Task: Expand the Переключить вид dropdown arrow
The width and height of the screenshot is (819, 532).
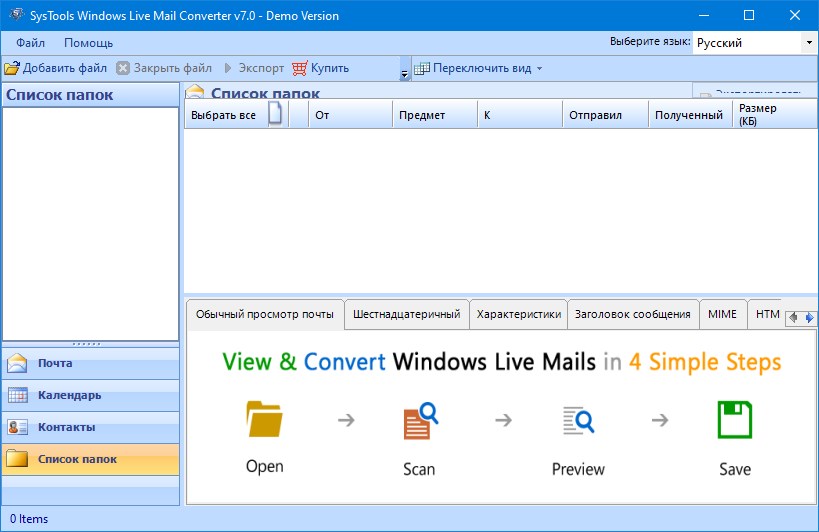Action: click(540, 68)
